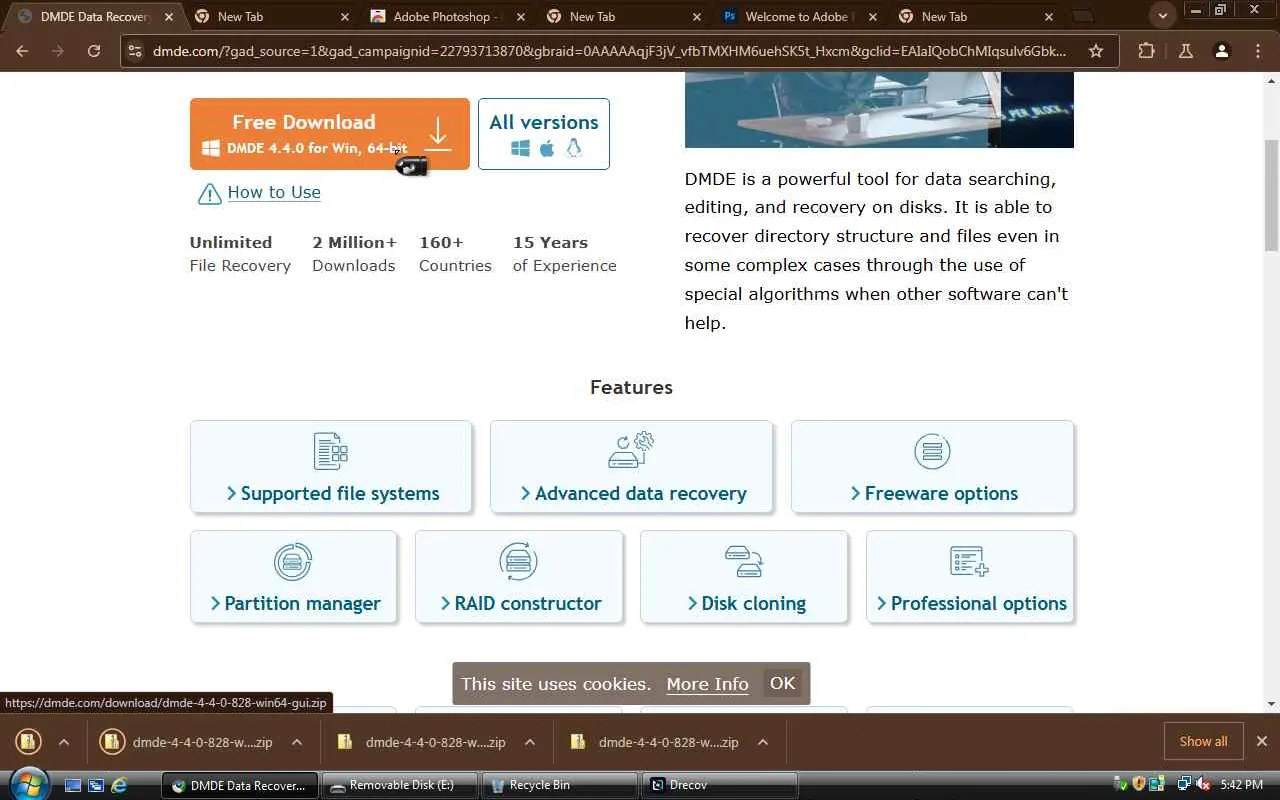
Task: Click the page vertical scrollbar thumb
Action: (1271, 195)
